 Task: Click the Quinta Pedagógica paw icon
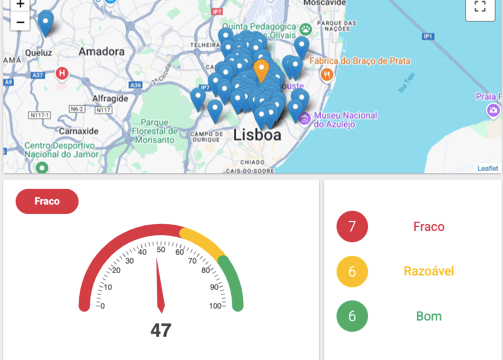click(x=305, y=29)
